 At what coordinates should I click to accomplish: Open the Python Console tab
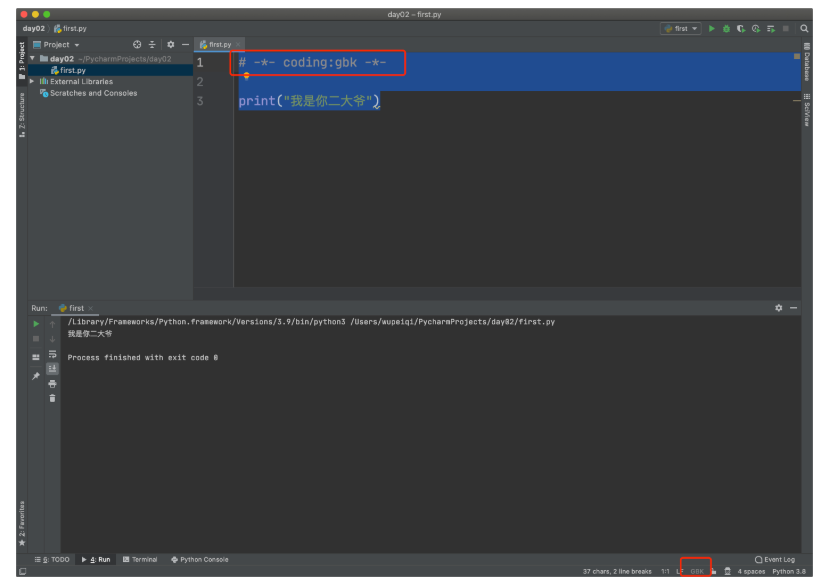[x=200, y=559]
